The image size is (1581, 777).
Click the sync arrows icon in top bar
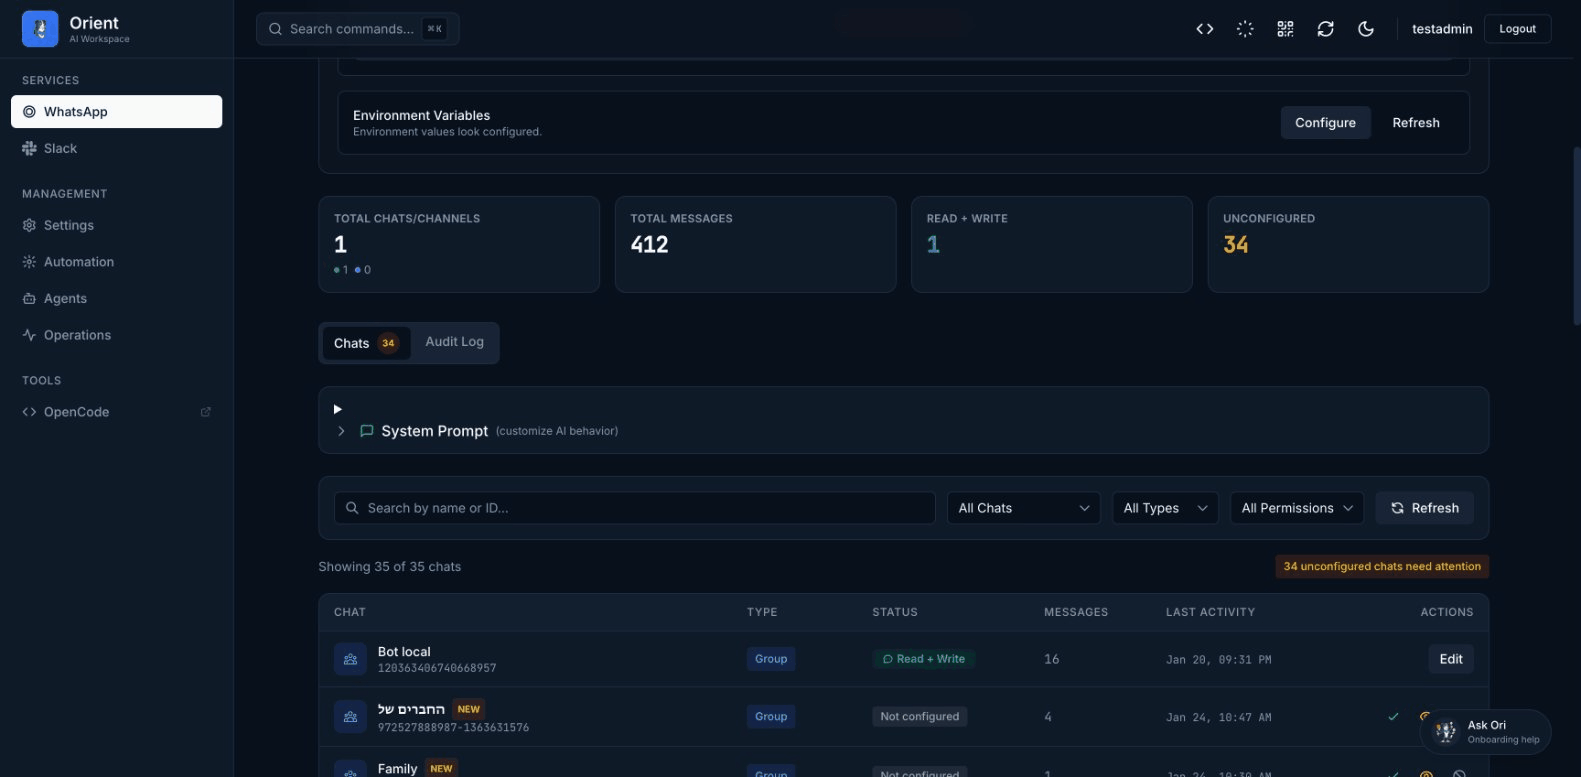coord(1325,29)
